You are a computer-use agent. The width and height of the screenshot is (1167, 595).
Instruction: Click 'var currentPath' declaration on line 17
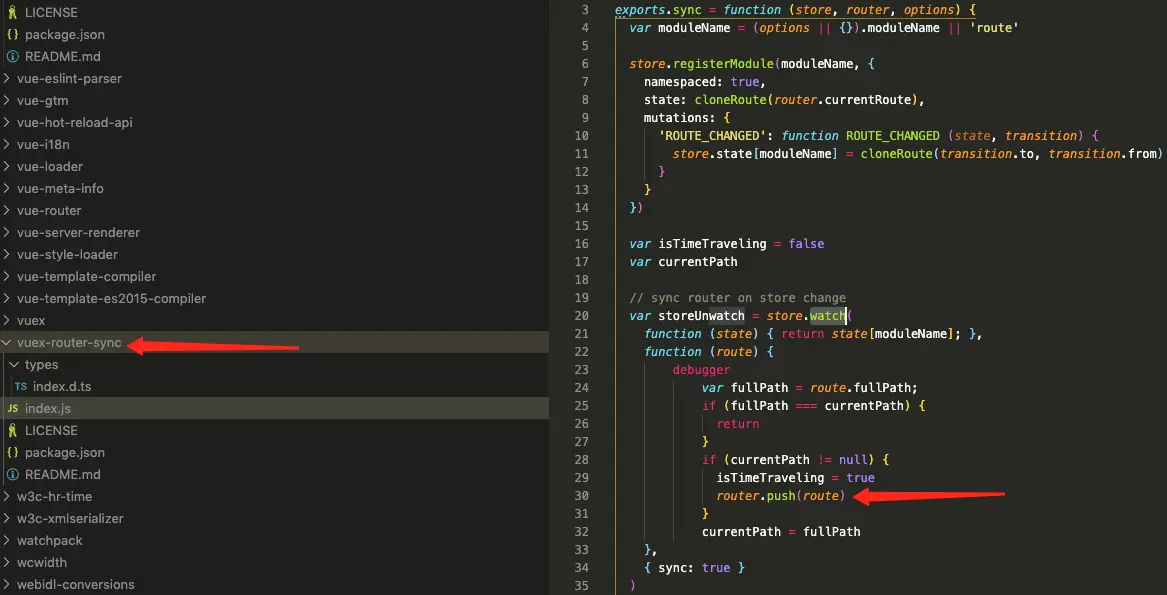click(x=683, y=261)
